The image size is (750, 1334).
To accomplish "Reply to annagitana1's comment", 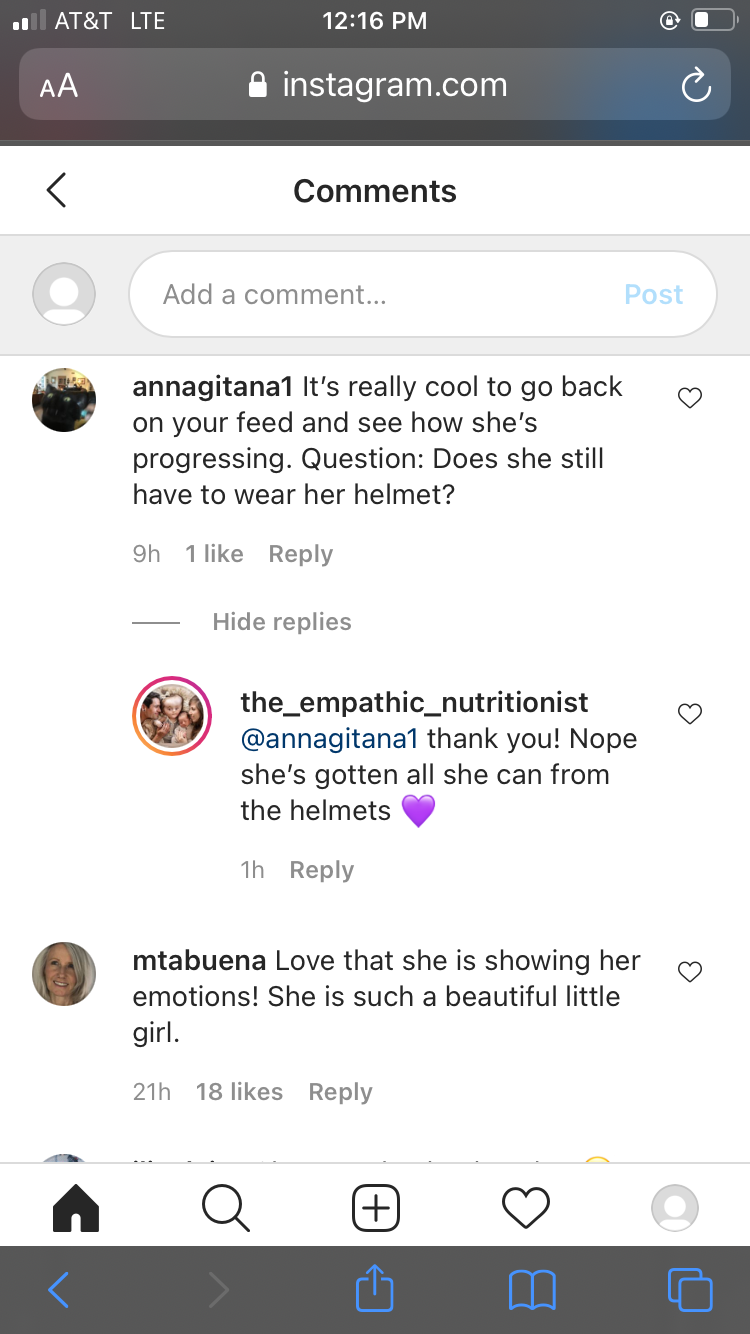I will pos(300,554).
